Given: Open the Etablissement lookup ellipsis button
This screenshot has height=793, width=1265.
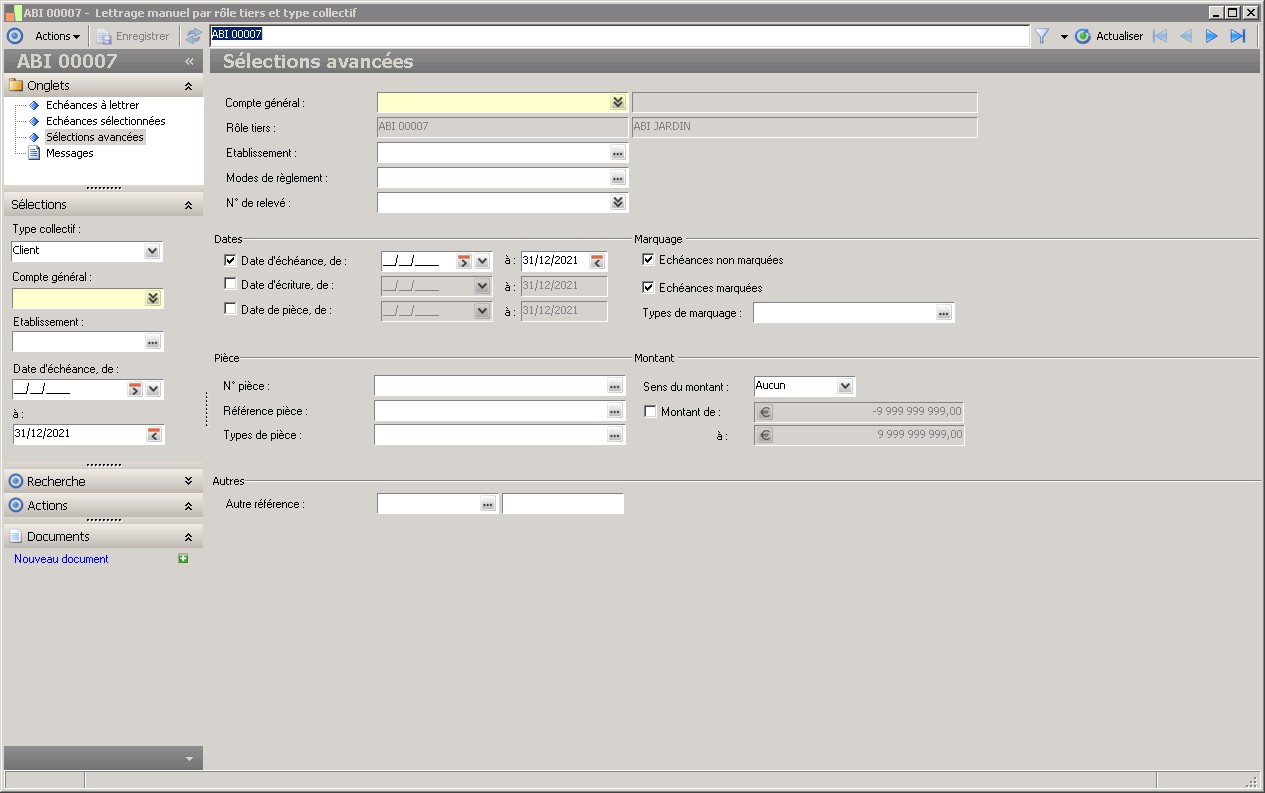Looking at the screenshot, I should (x=618, y=153).
